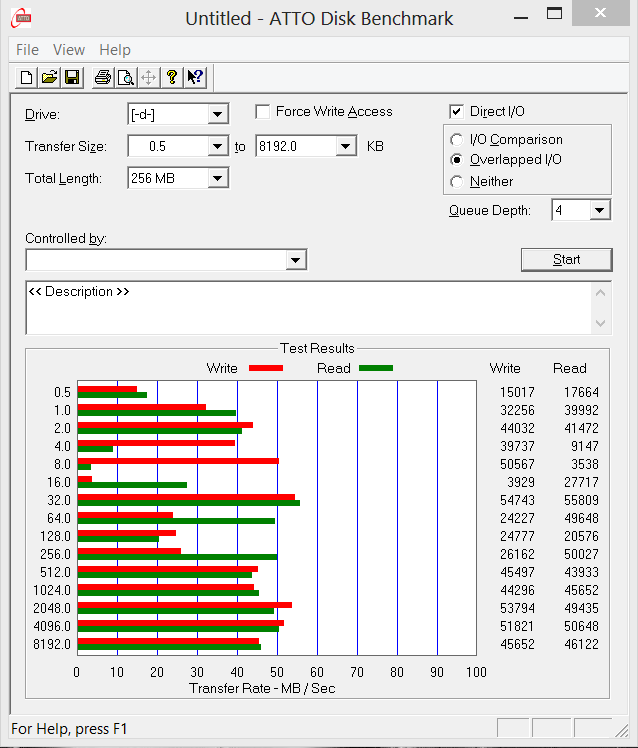Print results using the printer icon
The height and width of the screenshot is (748, 638).
[x=102, y=77]
